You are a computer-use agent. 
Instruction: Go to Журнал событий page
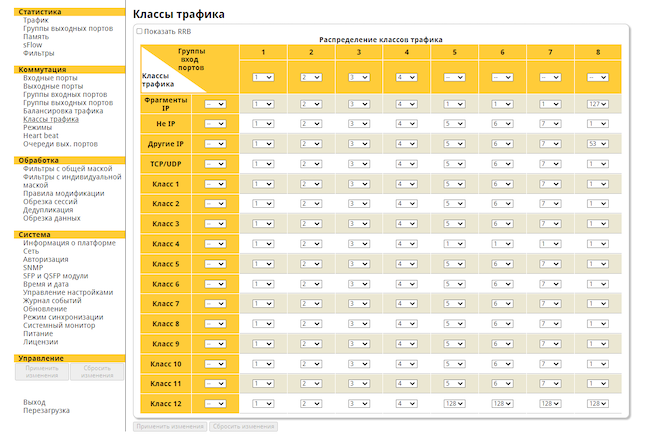[52, 301]
